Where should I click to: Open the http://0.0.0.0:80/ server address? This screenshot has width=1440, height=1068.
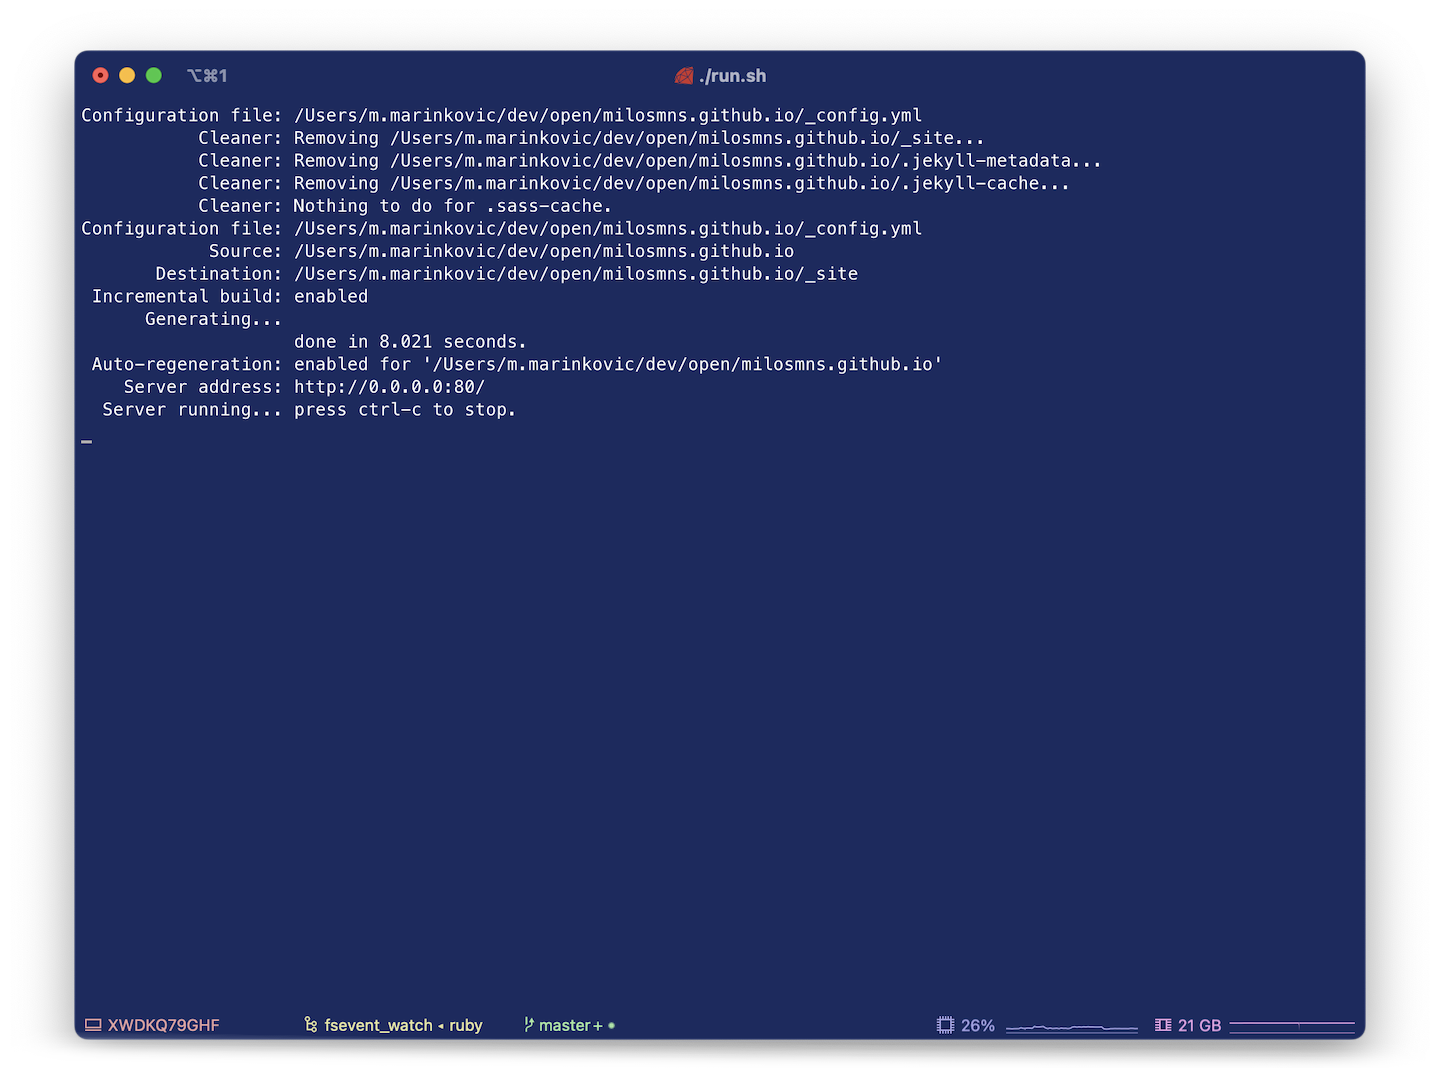[x=390, y=387]
